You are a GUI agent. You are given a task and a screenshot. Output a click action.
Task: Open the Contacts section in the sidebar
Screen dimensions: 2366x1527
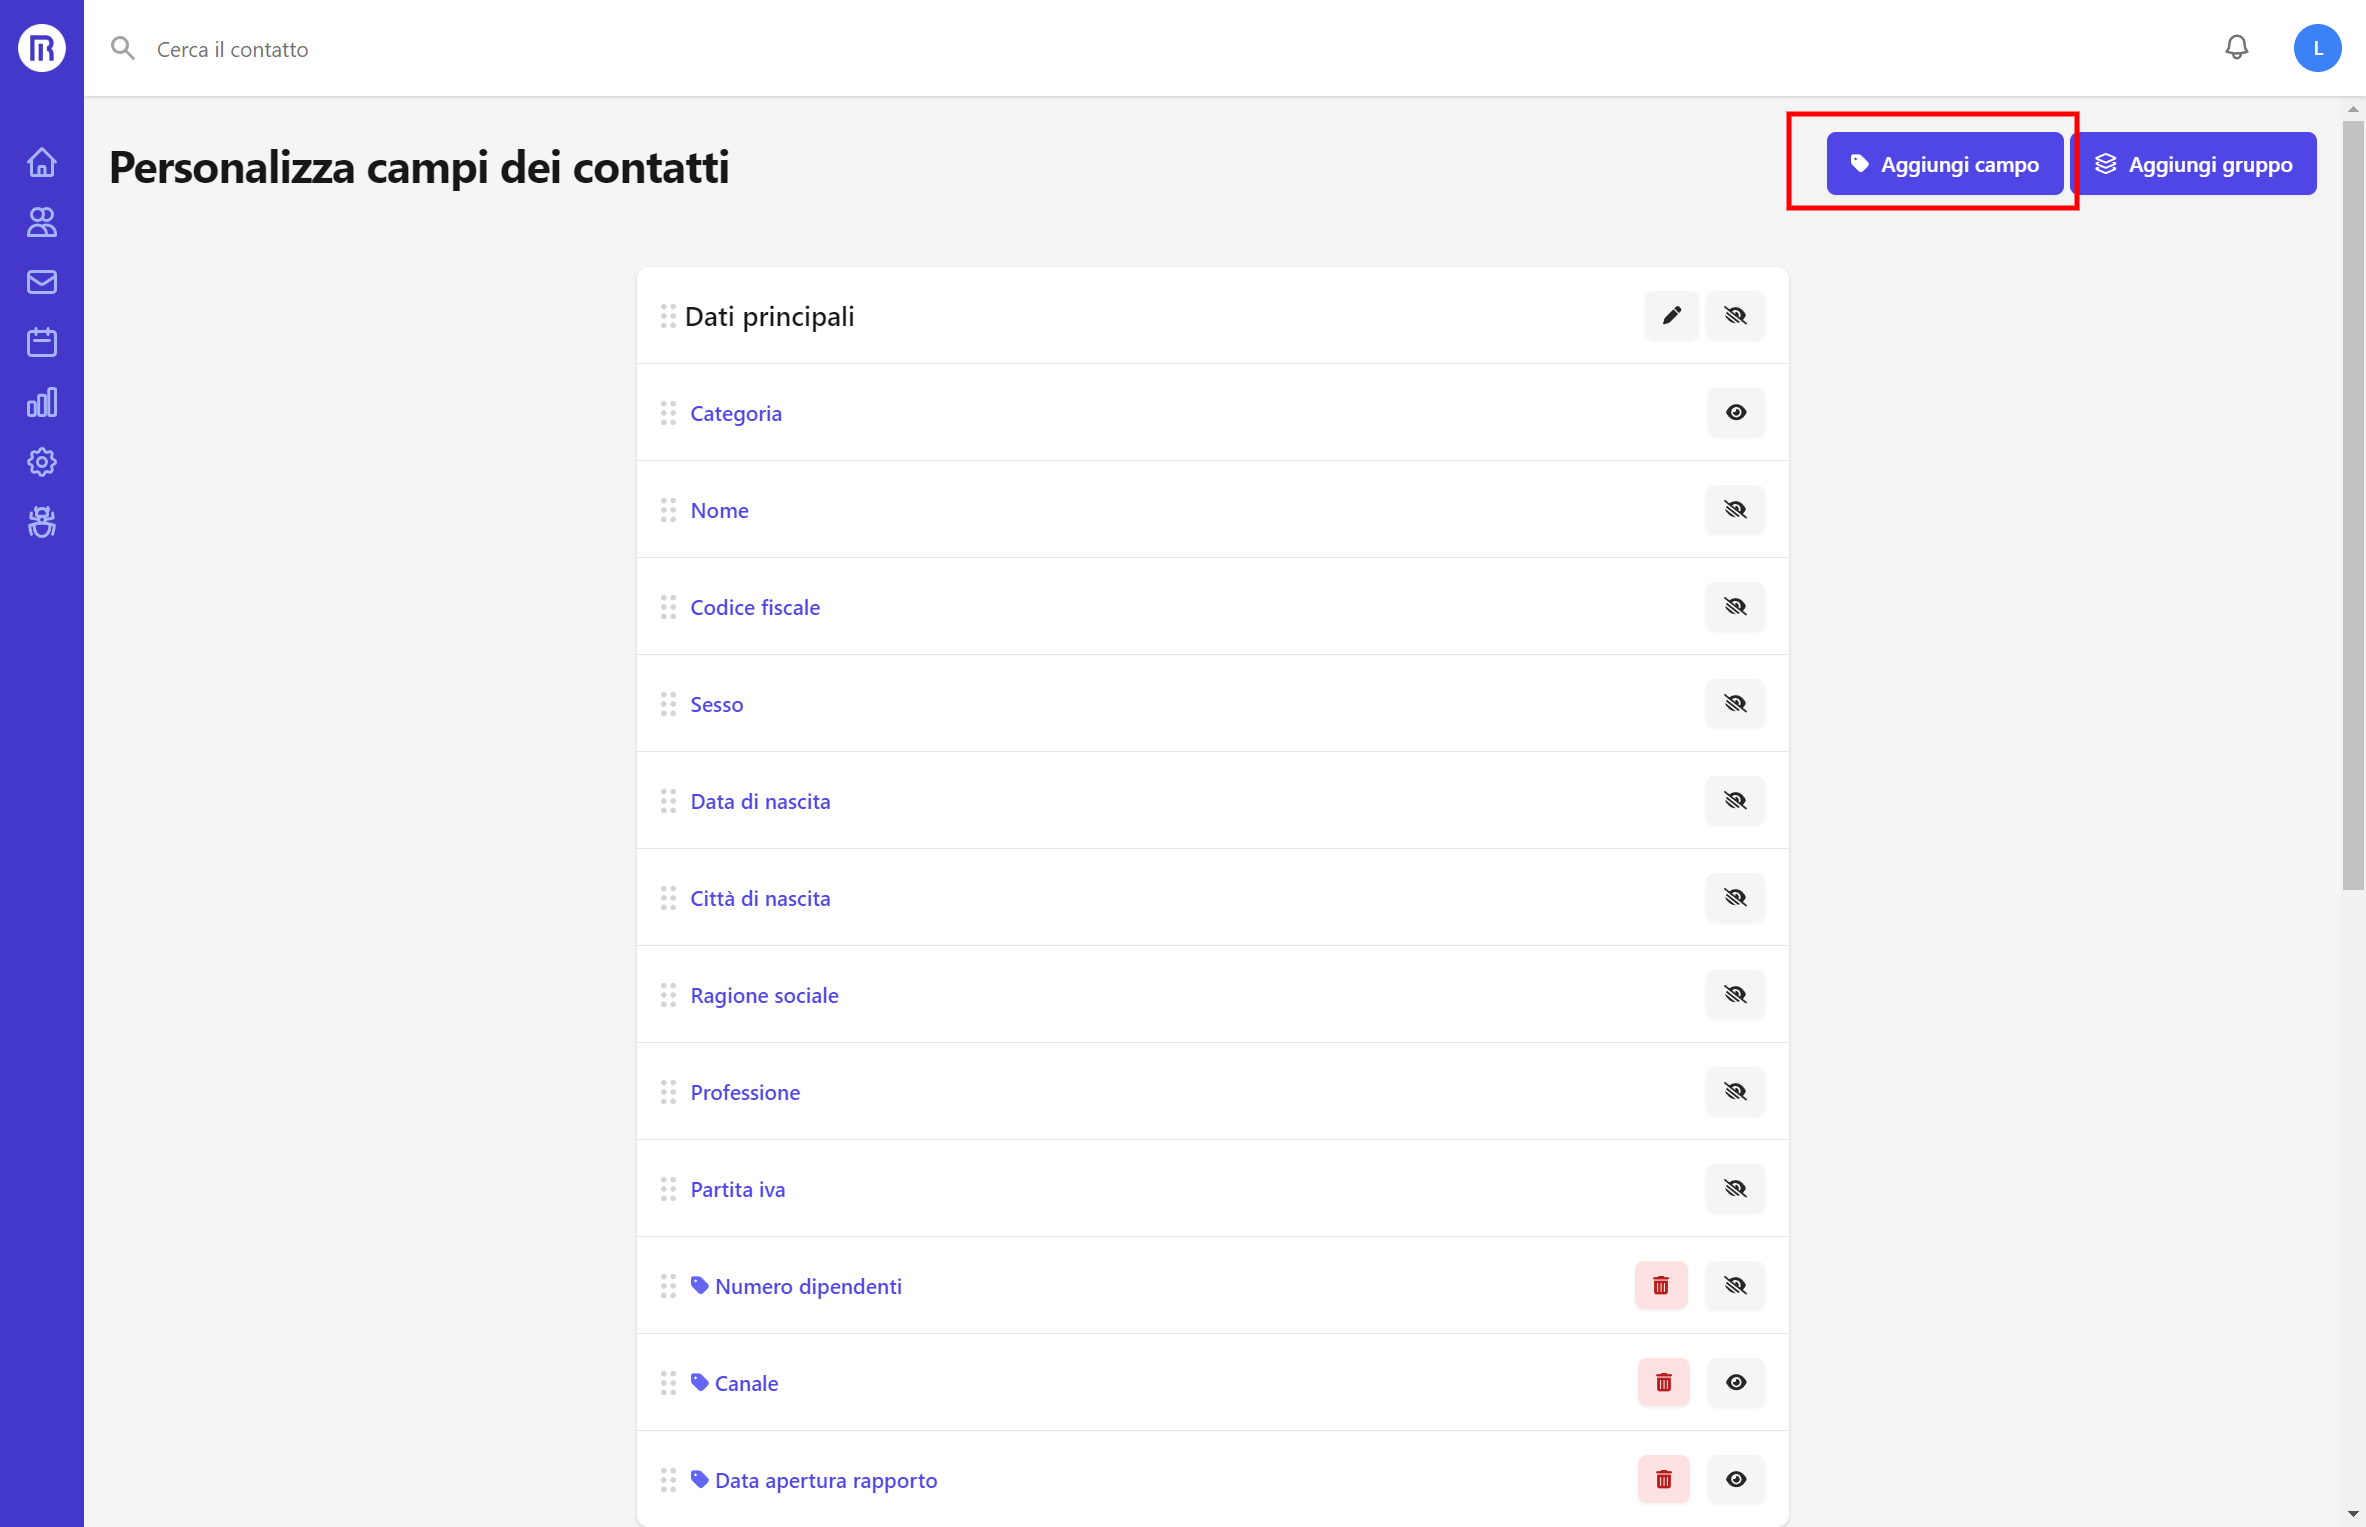coord(41,222)
